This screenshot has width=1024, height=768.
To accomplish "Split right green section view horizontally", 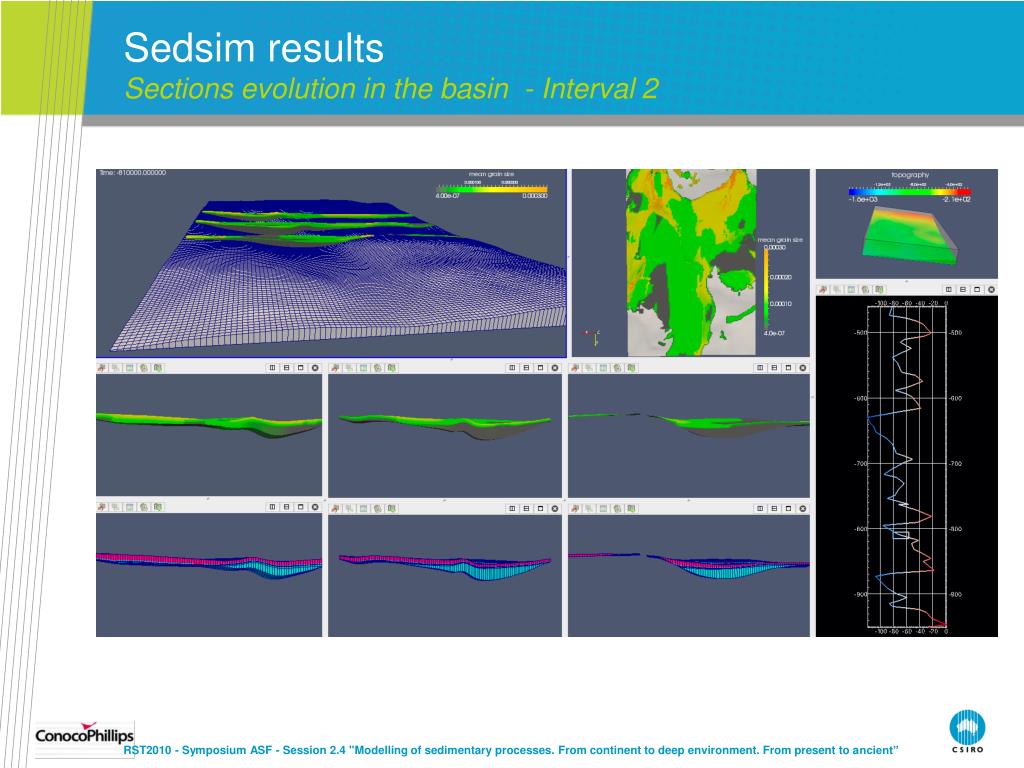I will (x=760, y=368).
